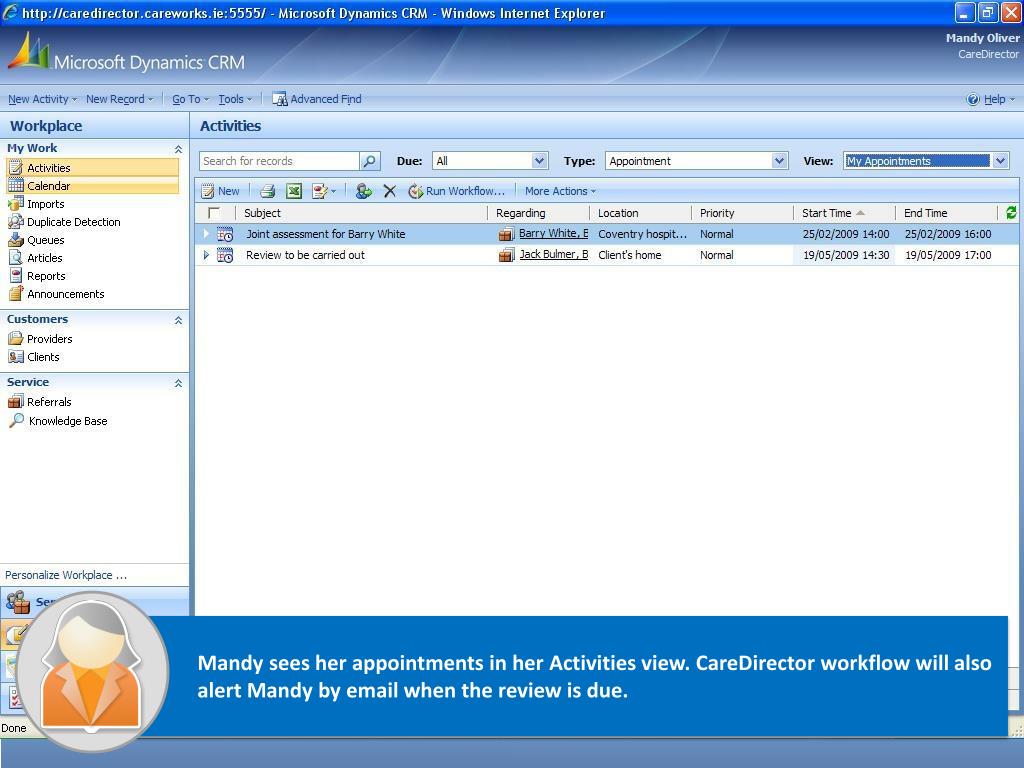
Task: Click the Queues icon in the sidebar
Action: (x=16, y=240)
